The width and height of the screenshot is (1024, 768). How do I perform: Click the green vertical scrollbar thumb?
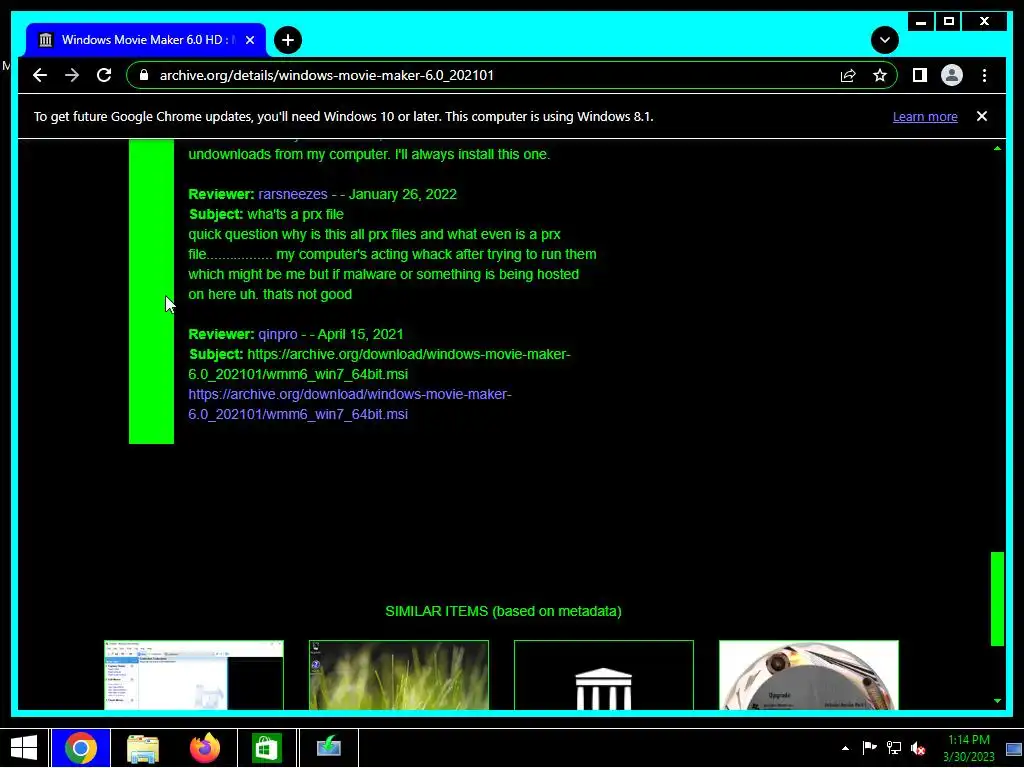tap(997, 599)
